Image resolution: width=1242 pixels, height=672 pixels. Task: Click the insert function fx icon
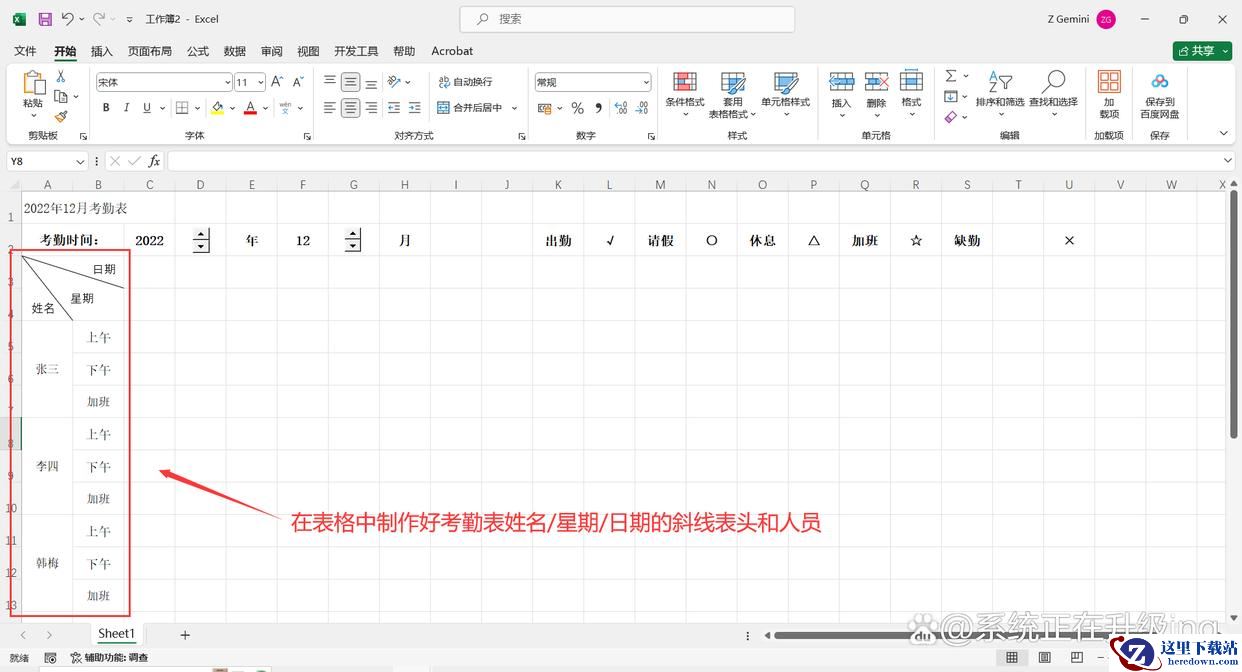154,161
